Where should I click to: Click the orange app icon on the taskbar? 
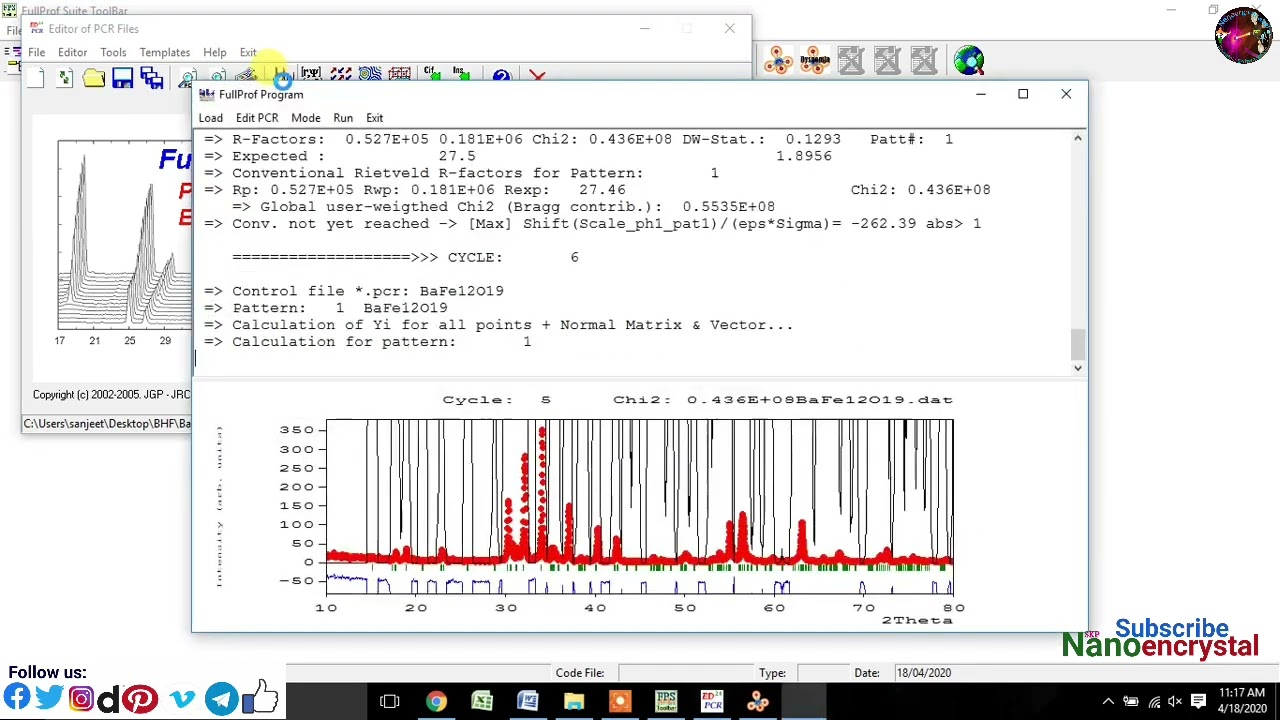620,701
